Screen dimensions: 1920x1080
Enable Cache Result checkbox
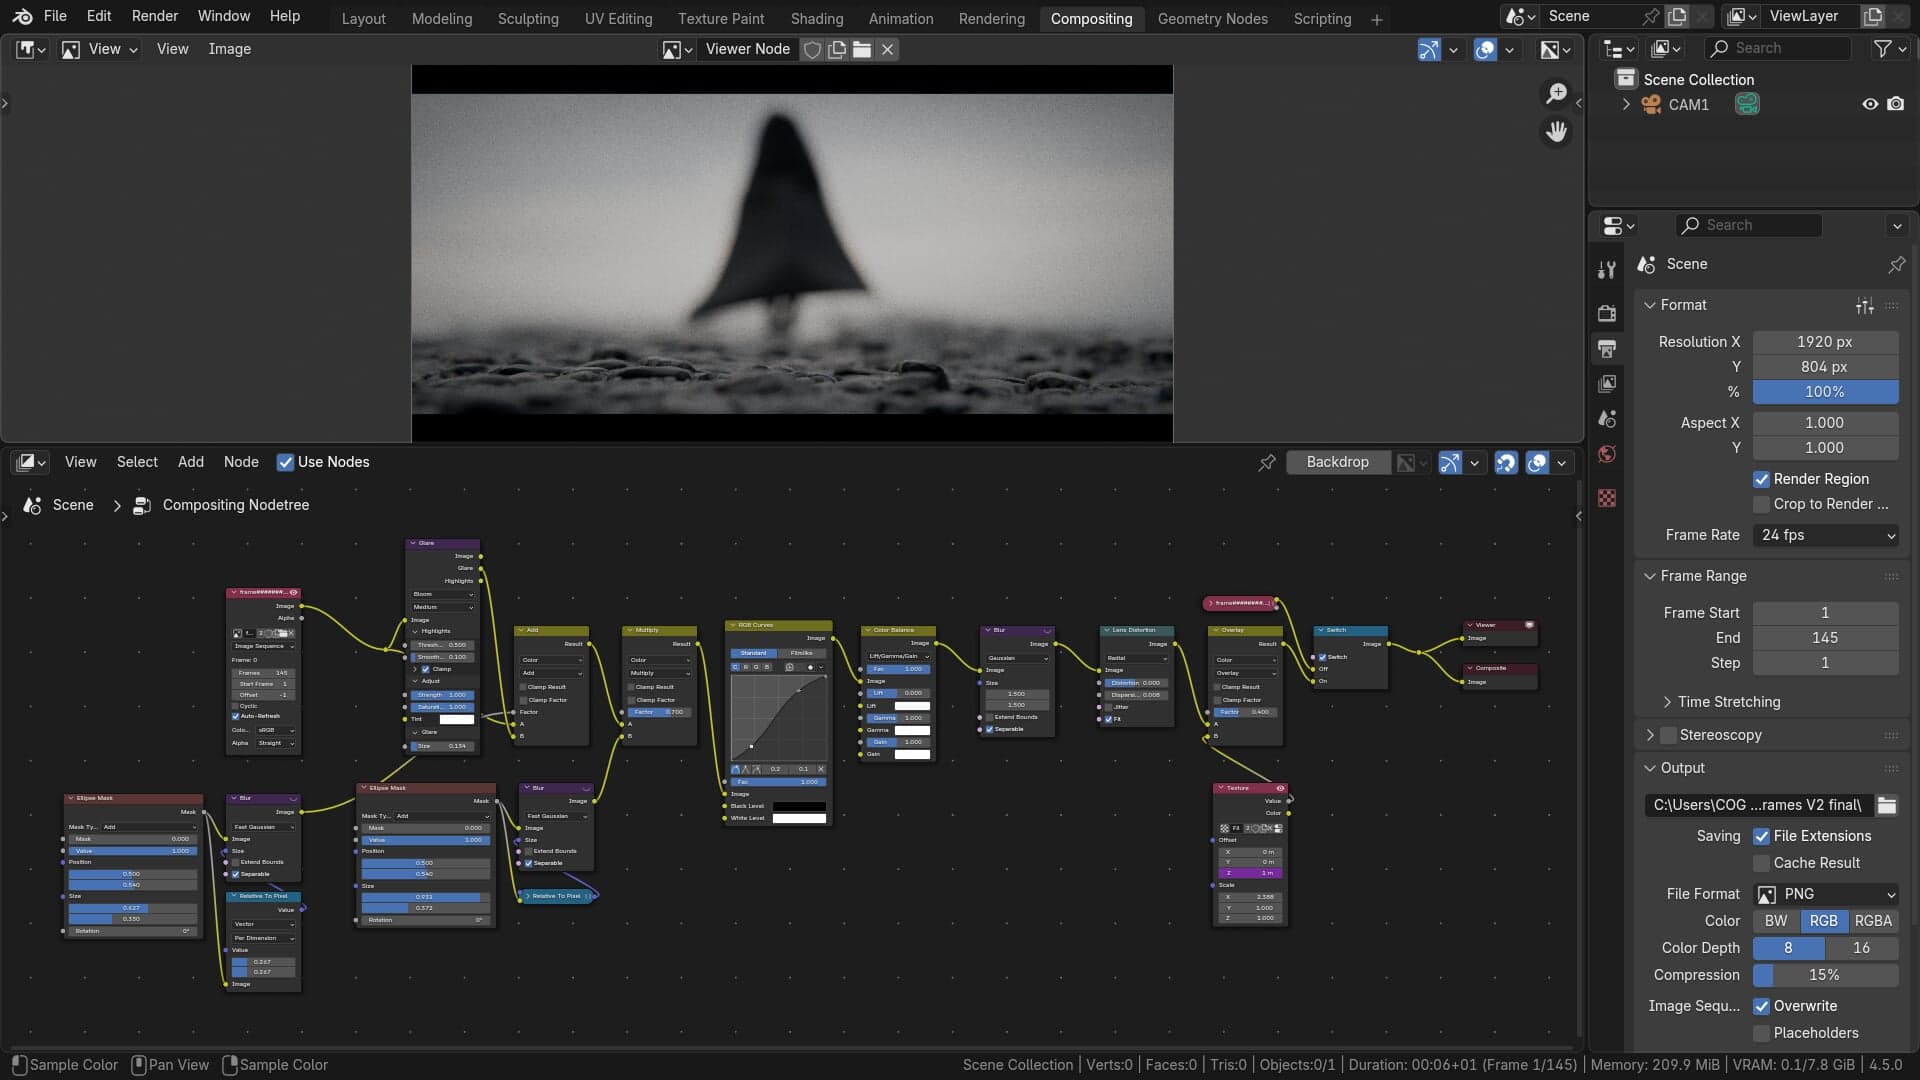coord(1761,863)
